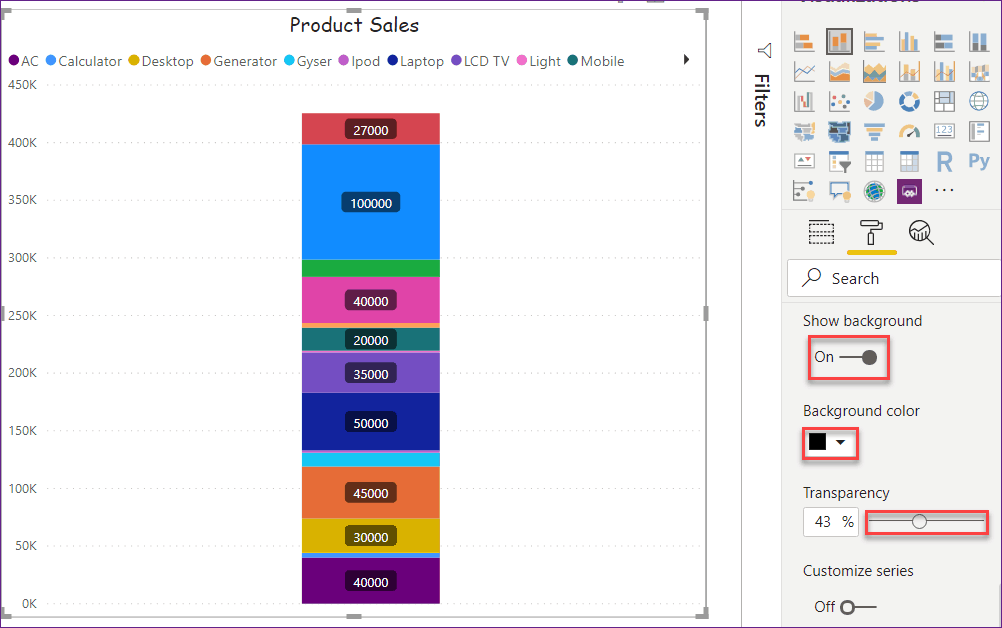Select the R script visual

944,161
